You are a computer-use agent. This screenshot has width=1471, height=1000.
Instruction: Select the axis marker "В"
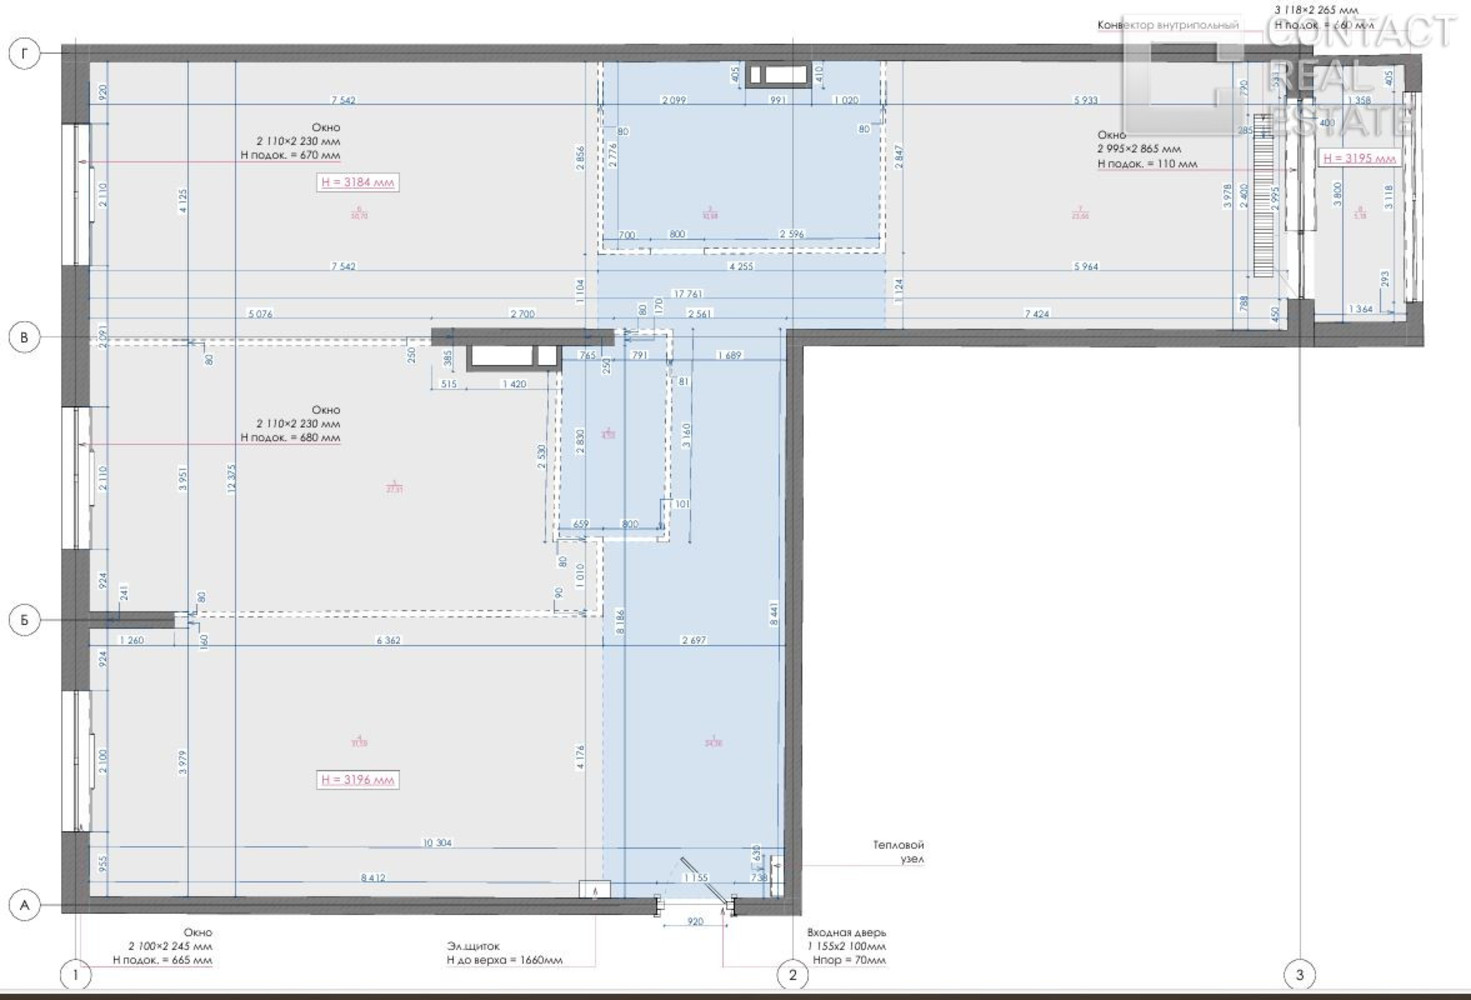tap(25, 337)
